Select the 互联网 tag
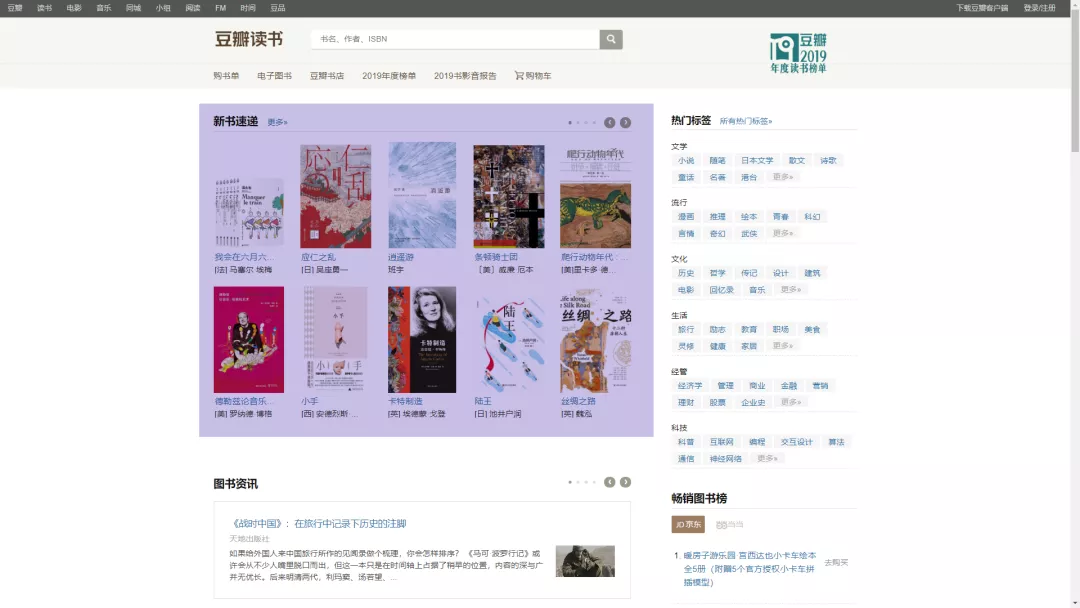Viewport: 1080px width, 608px height. coord(722,442)
